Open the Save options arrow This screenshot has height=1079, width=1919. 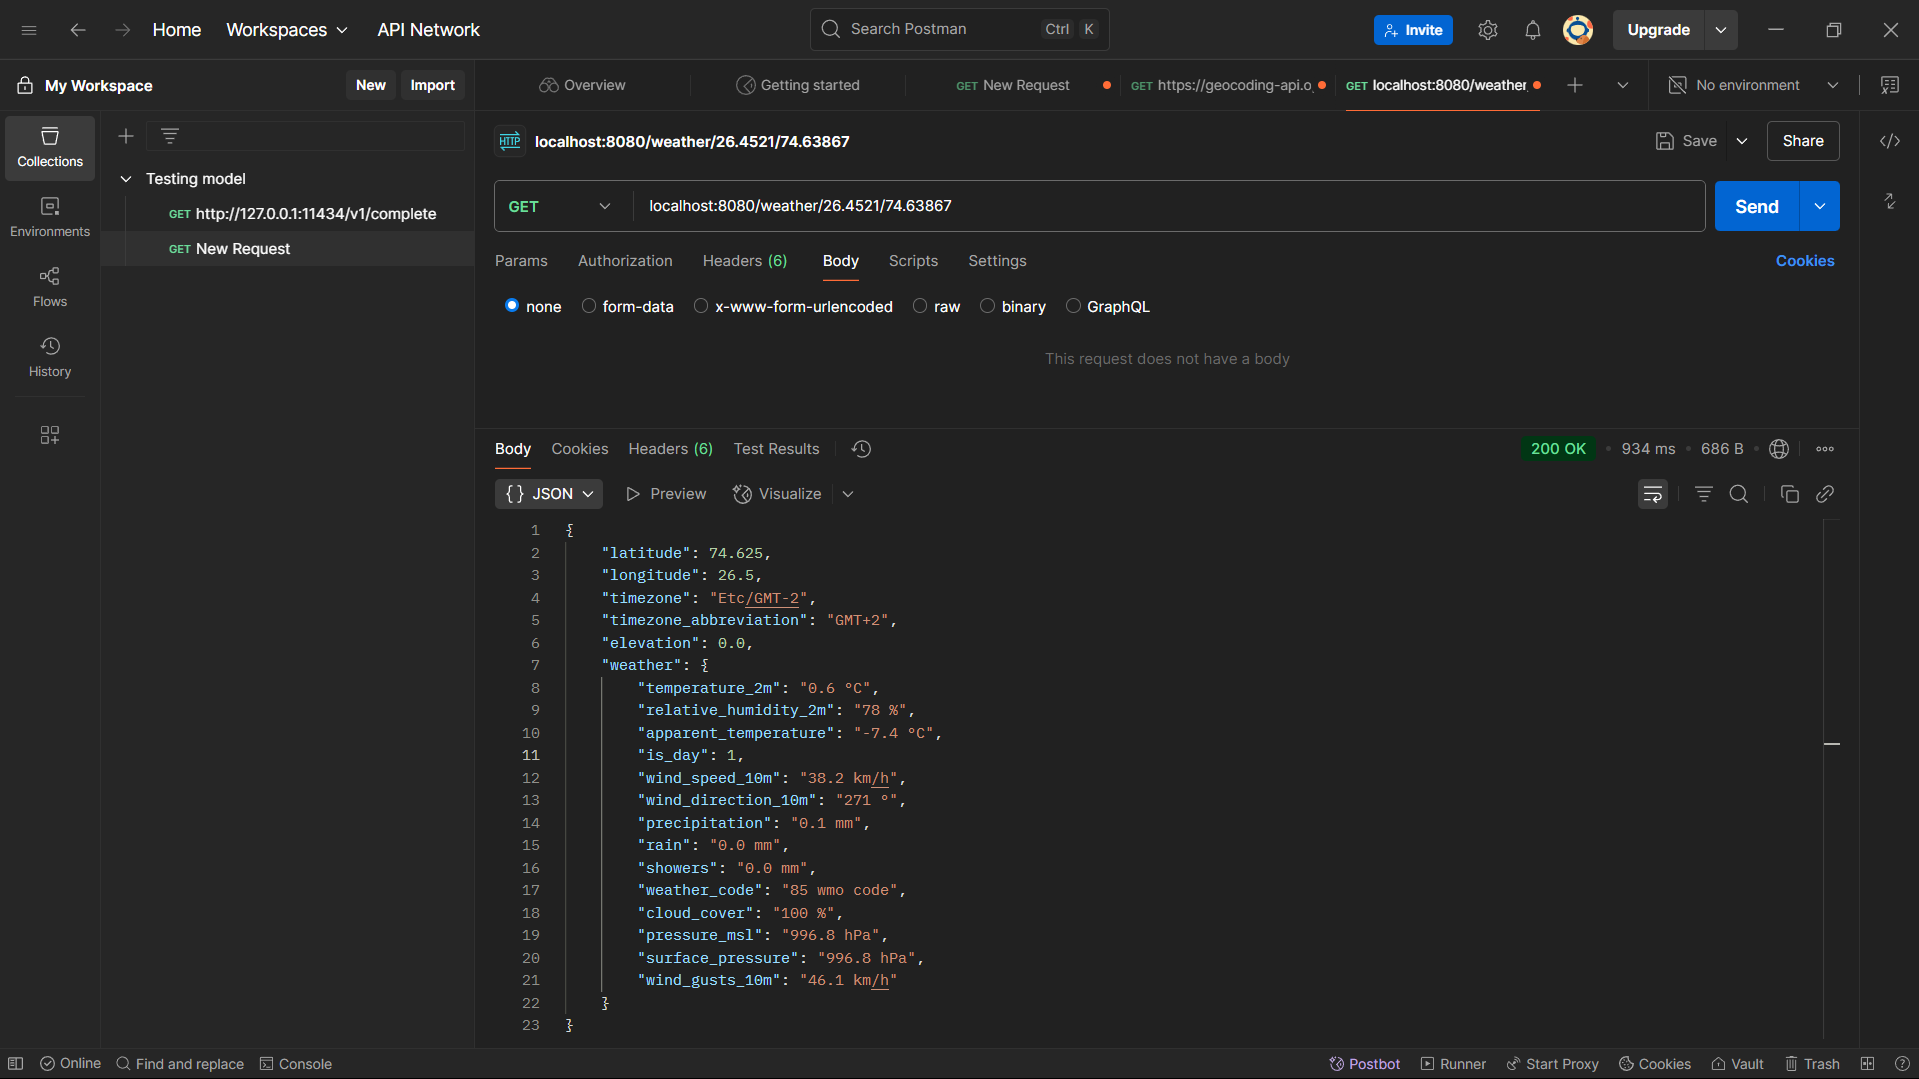tap(1742, 141)
